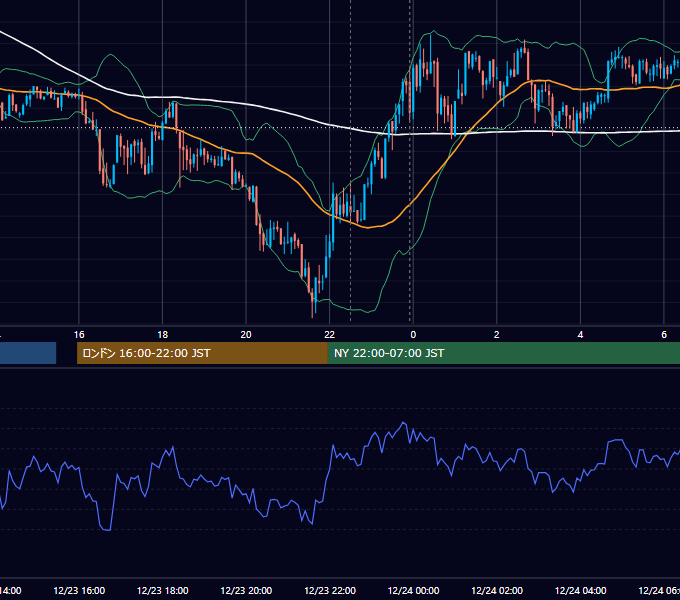This screenshot has height=600, width=680.
Task: Click the blue session band left of London
Action: [28, 353]
